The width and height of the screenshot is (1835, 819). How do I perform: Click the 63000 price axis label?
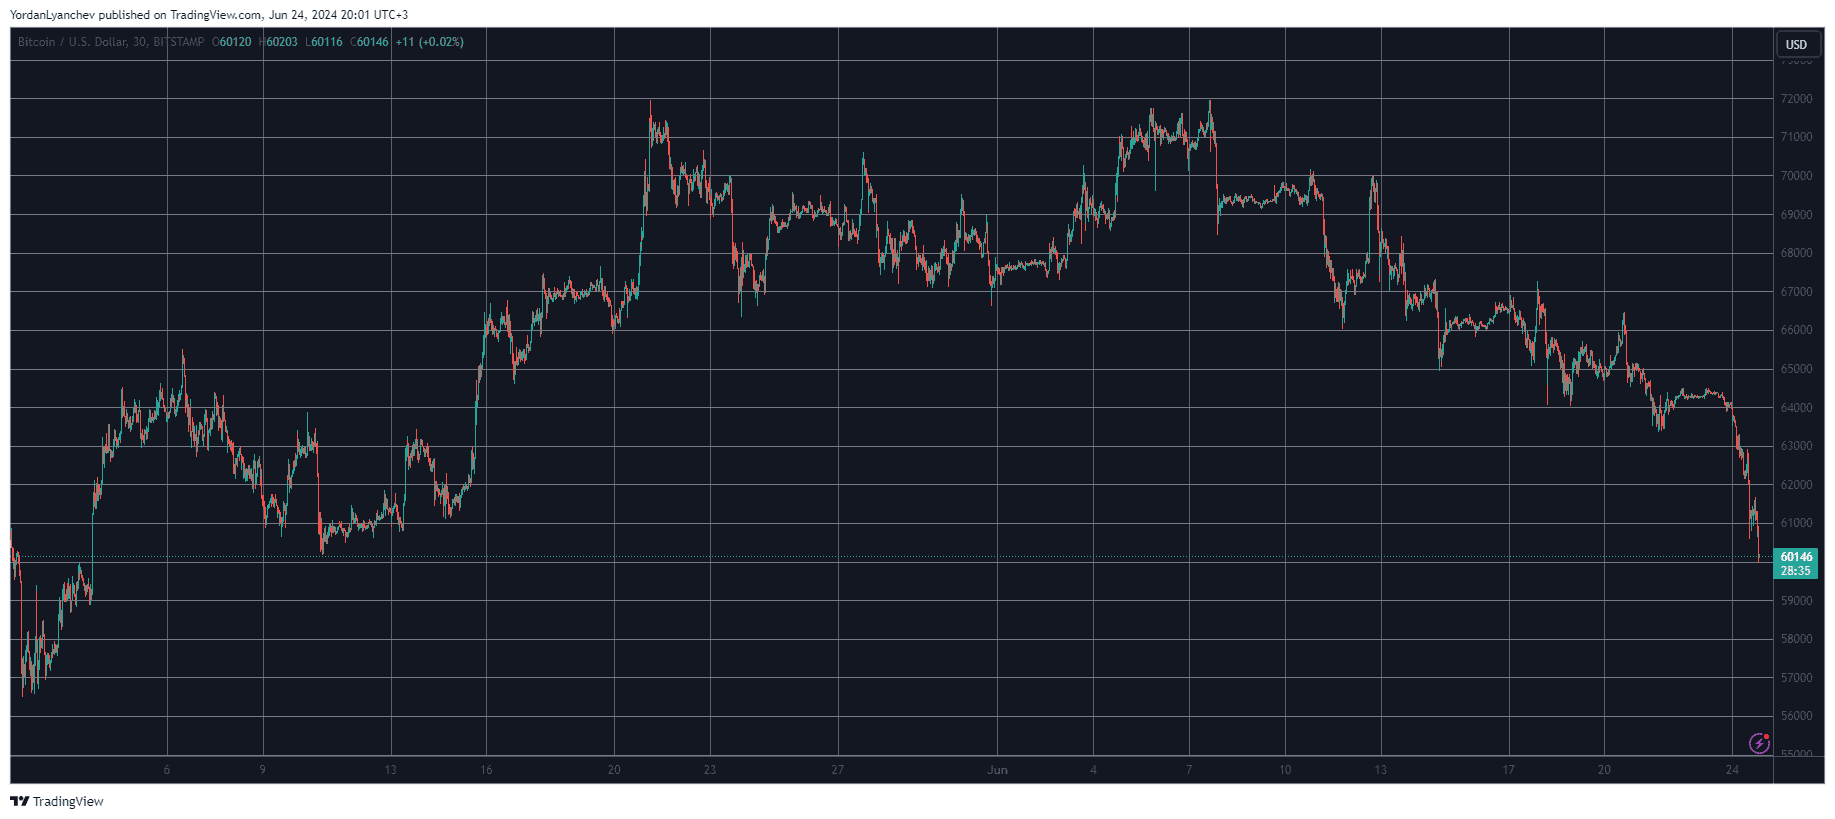click(1796, 446)
